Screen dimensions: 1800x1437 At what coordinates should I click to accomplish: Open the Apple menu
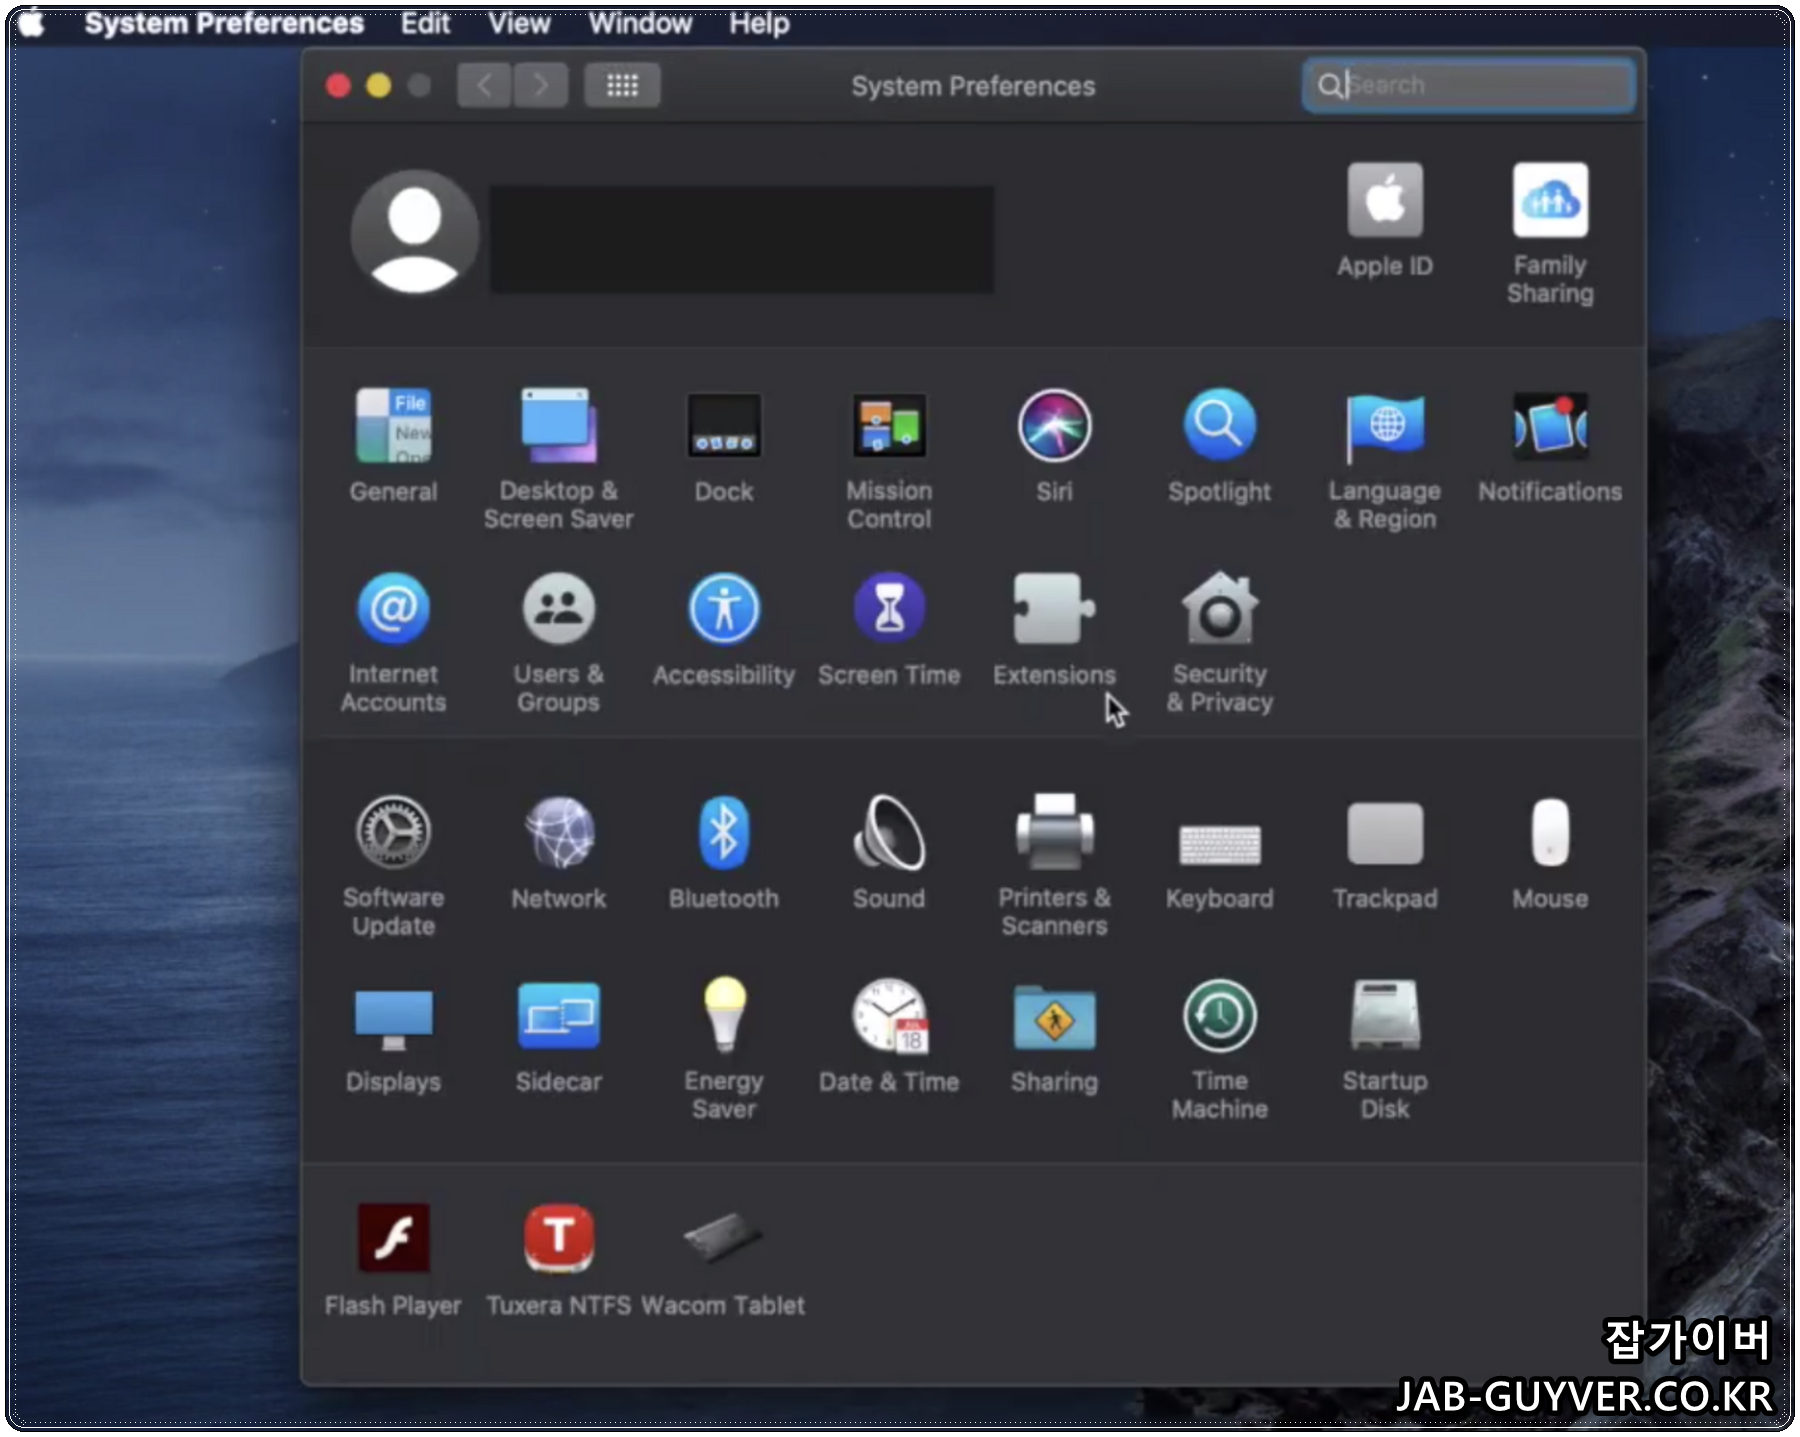(31, 22)
